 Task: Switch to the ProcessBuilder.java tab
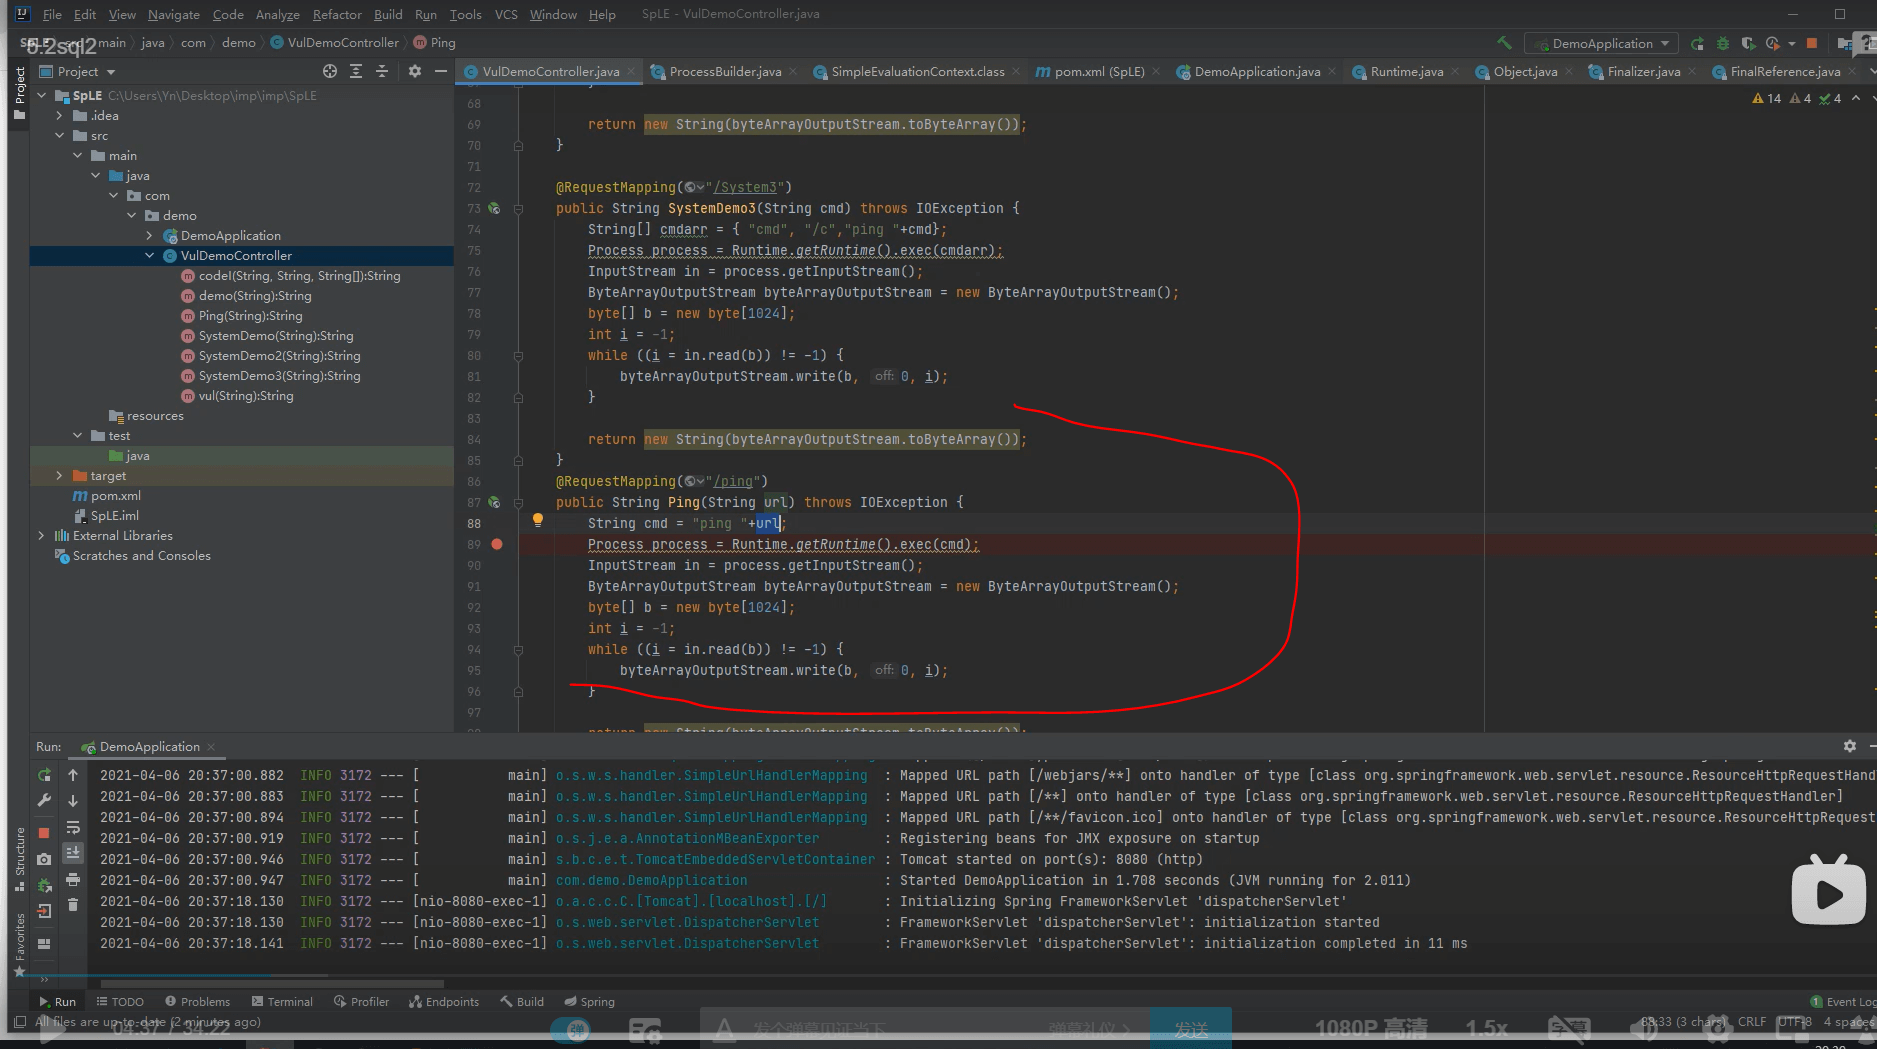click(724, 71)
